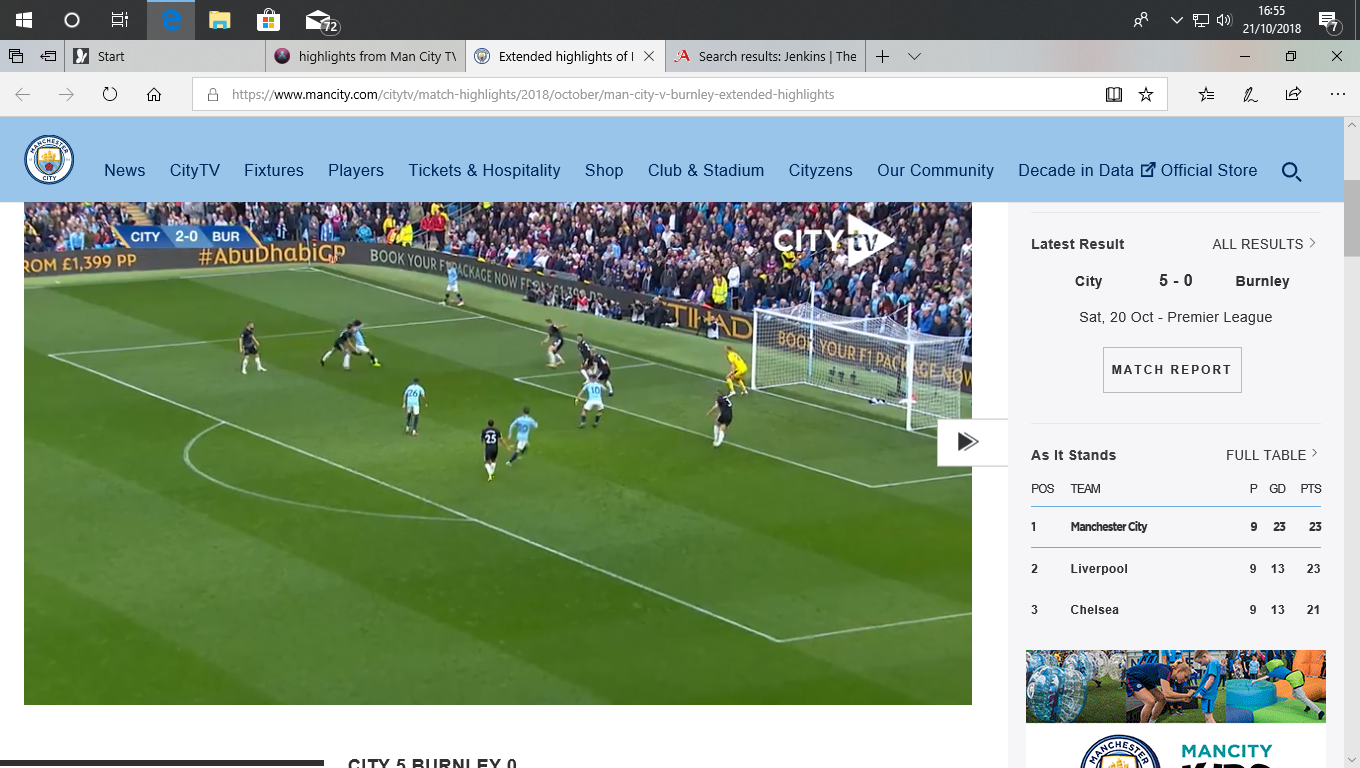Show hidden system tray icons

click(1176, 20)
